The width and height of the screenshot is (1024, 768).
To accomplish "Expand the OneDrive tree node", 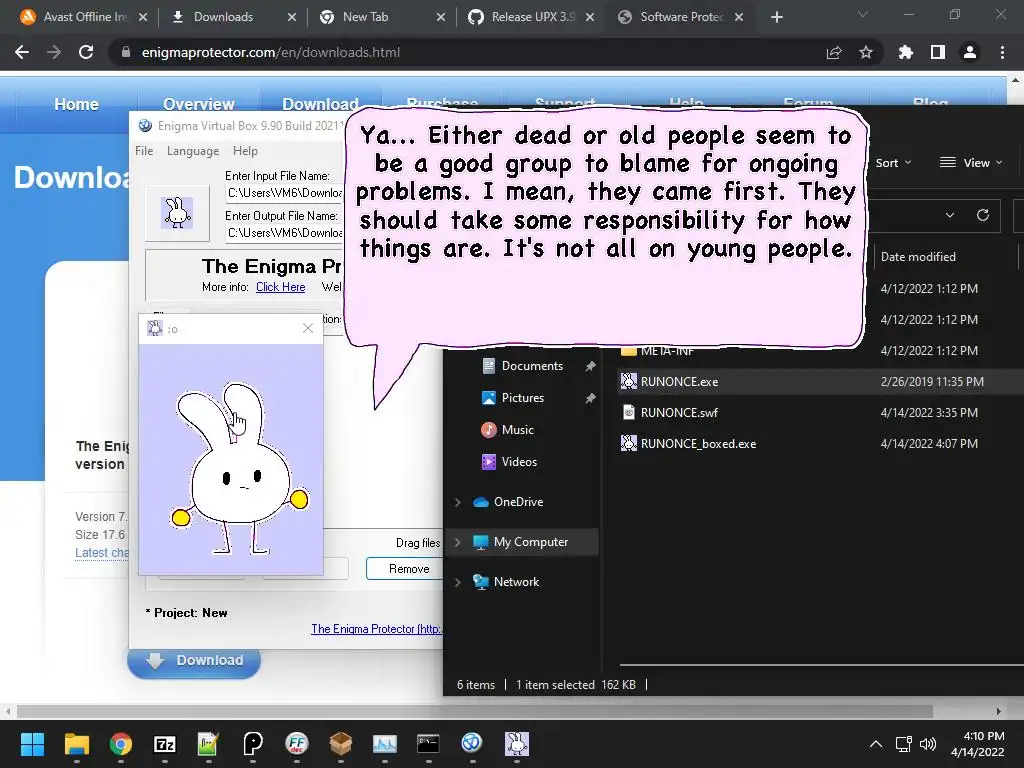I will point(458,502).
